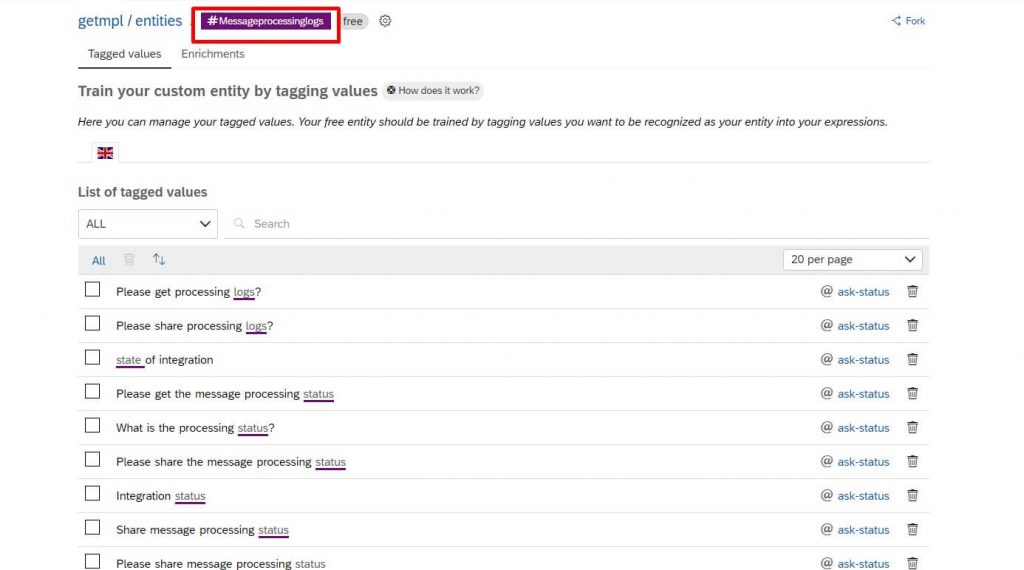Delete 'Please get the message processing status' row
Screen dimensions: 1024x570
coord(912,393)
